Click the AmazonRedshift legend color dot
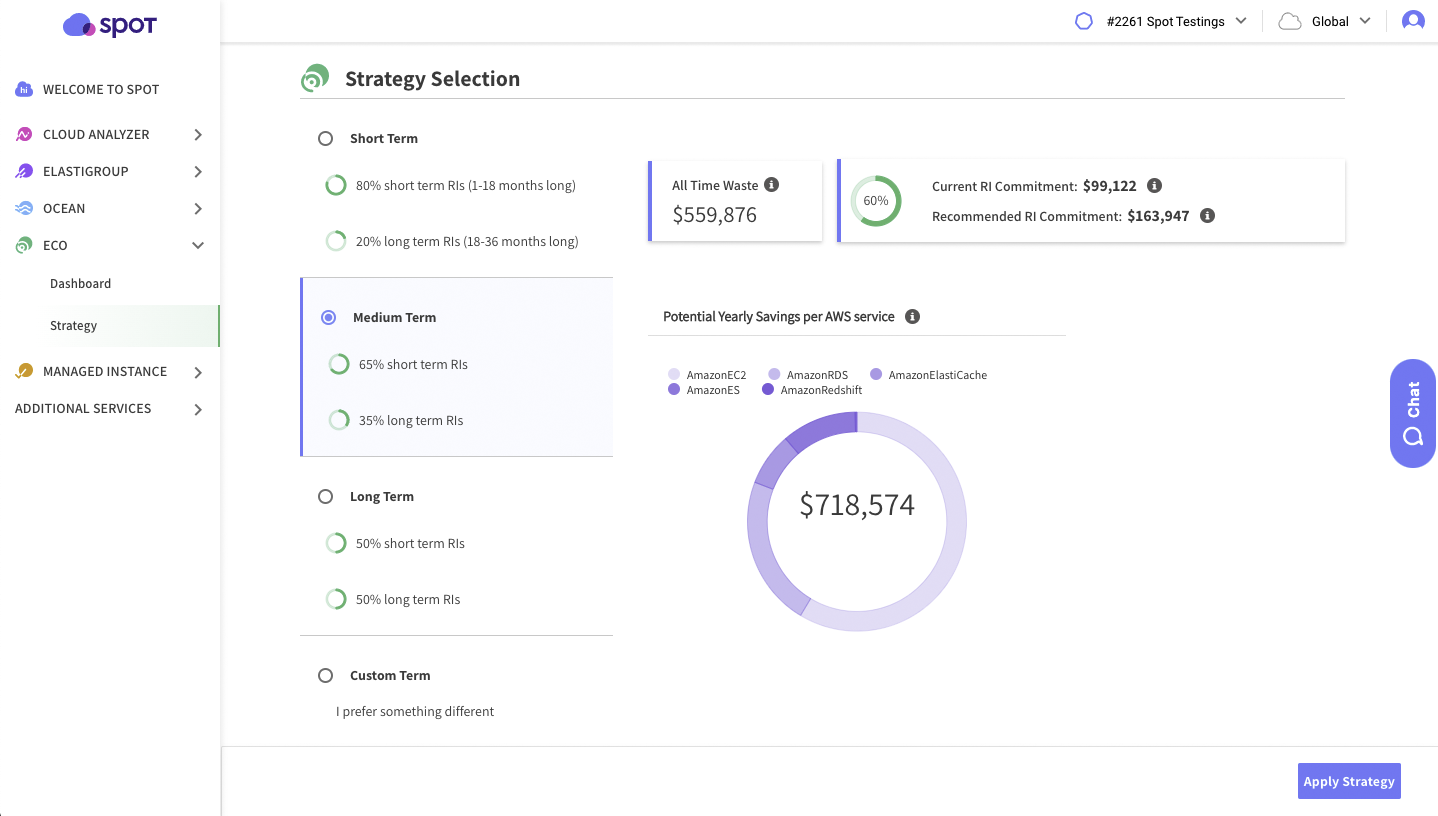This screenshot has width=1438, height=816. [768, 390]
